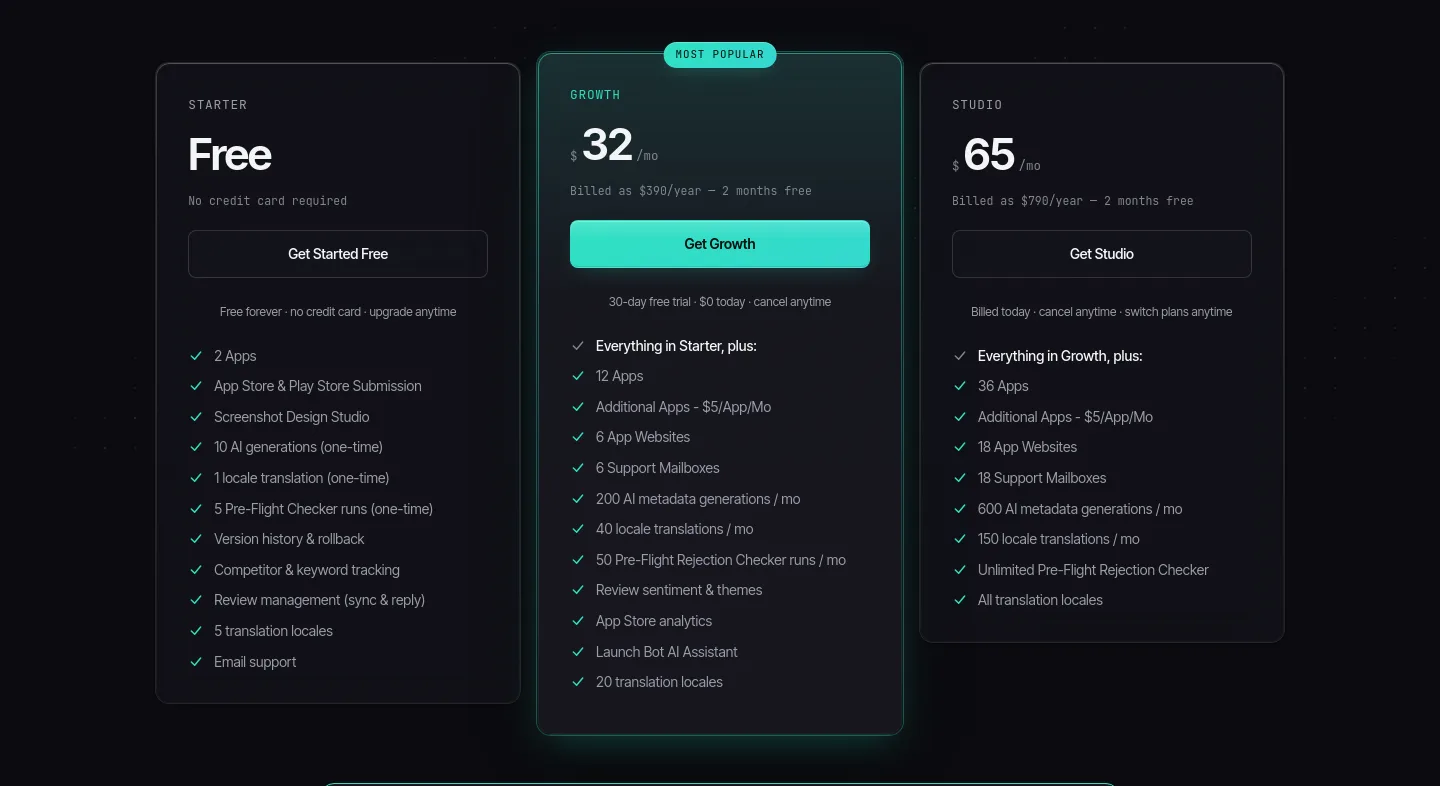Click the check icon beside "Competitor & keyword tracking"
Viewport: 1440px width, 786px height.
196,570
